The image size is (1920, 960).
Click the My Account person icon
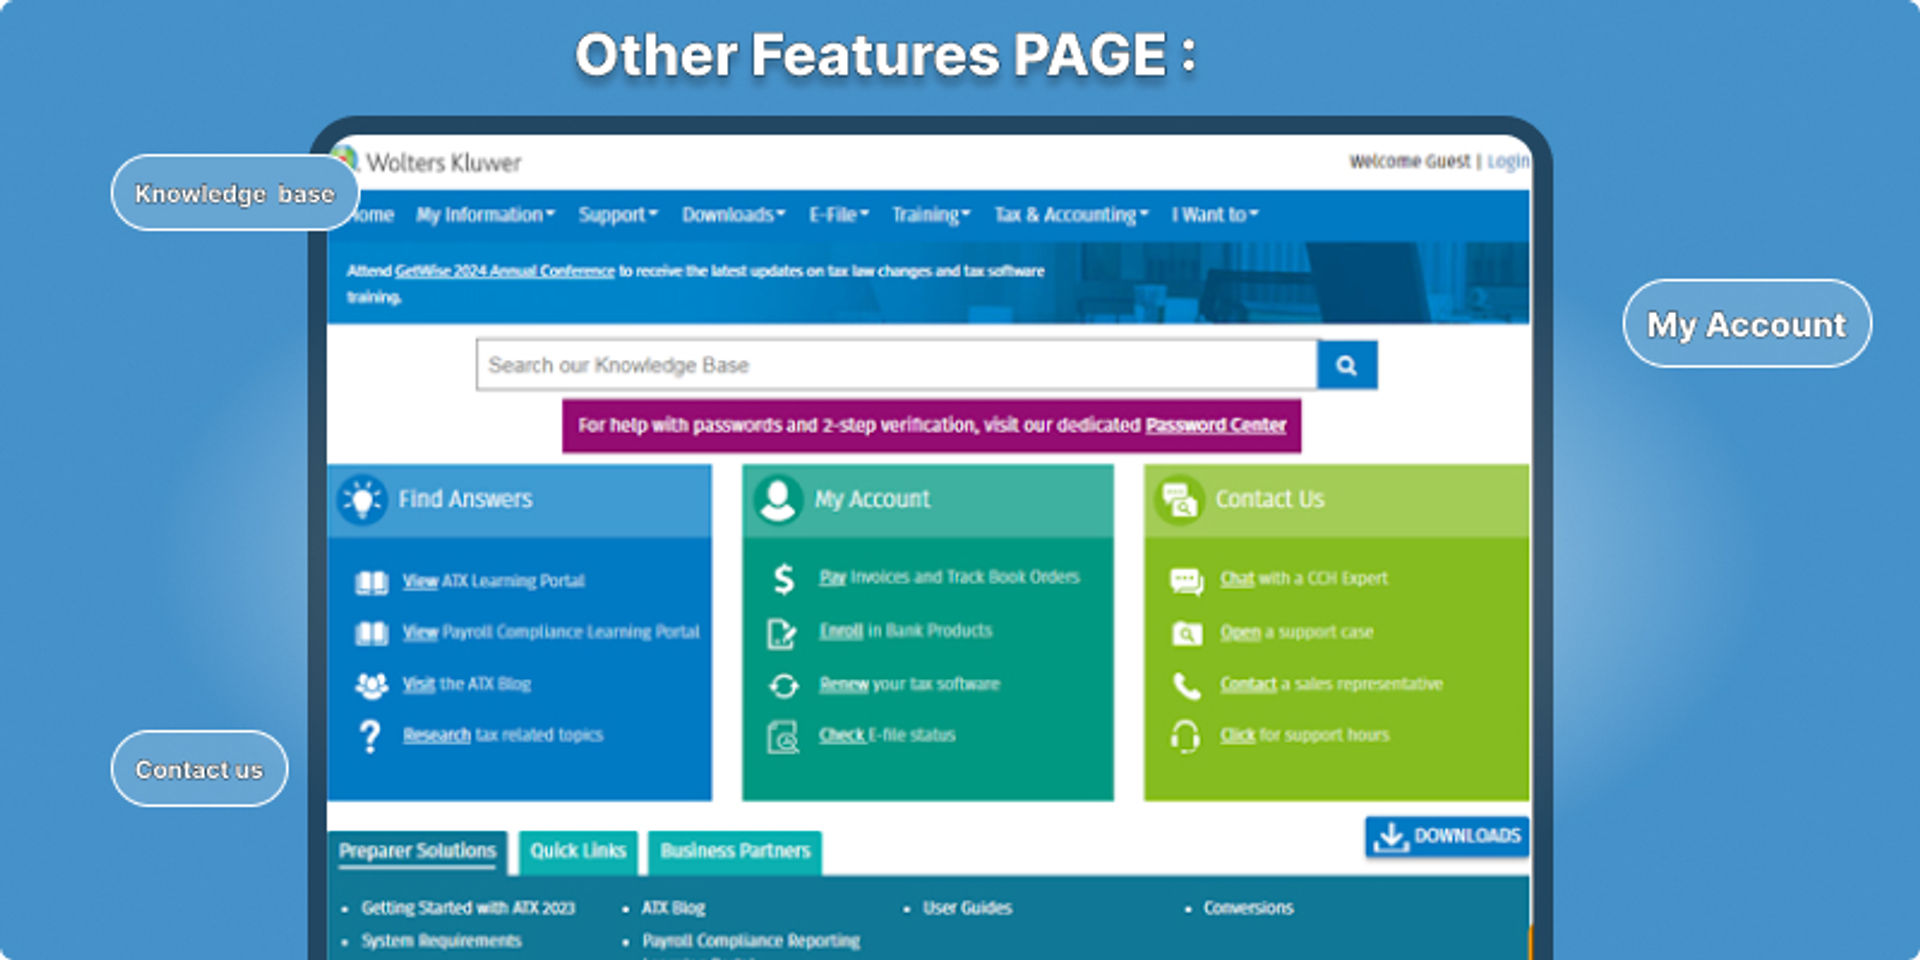pyautogui.click(x=778, y=499)
